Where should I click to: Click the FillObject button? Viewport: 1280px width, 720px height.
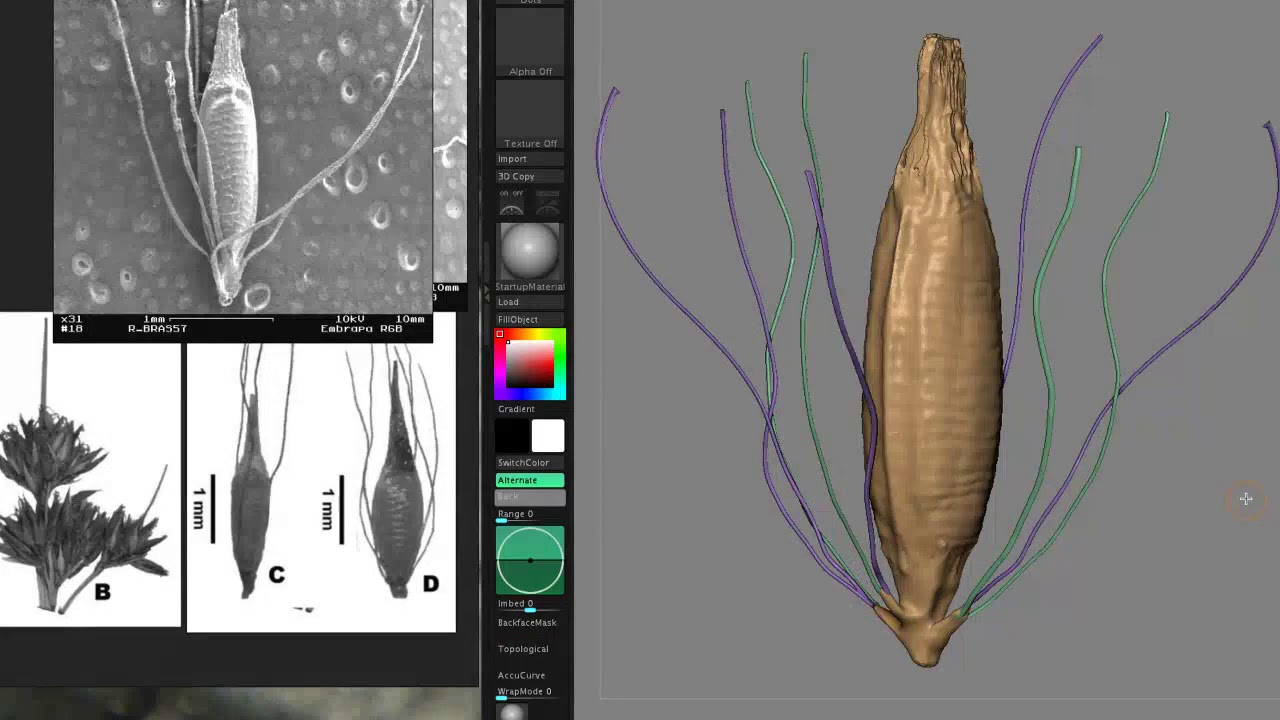coord(530,319)
